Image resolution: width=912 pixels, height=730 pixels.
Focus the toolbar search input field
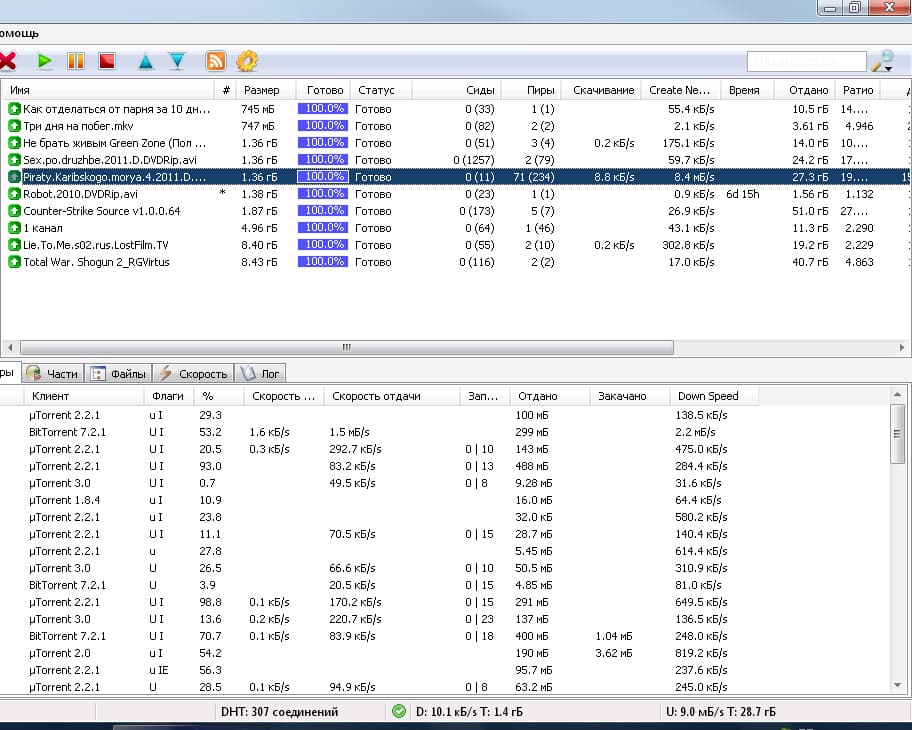pos(807,61)
